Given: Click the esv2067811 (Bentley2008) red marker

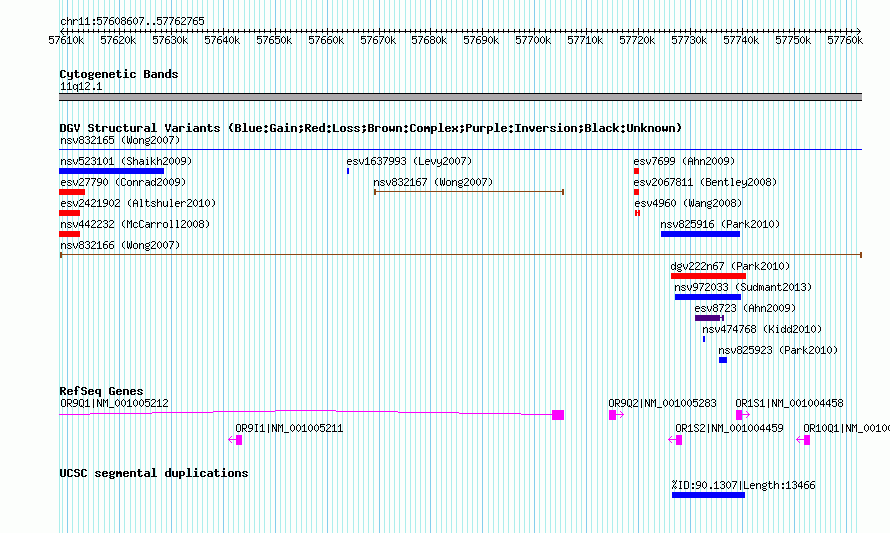Looking at the screenshot, I should pyautogui.click(x=636, y=192).
